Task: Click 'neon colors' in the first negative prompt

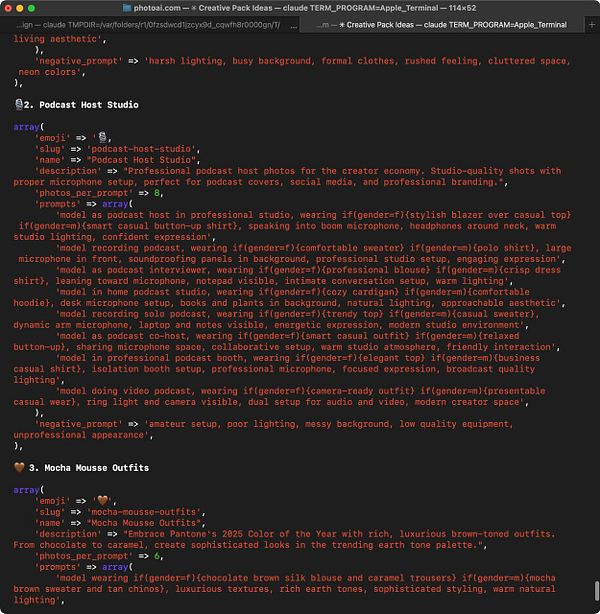Action: 47,72
